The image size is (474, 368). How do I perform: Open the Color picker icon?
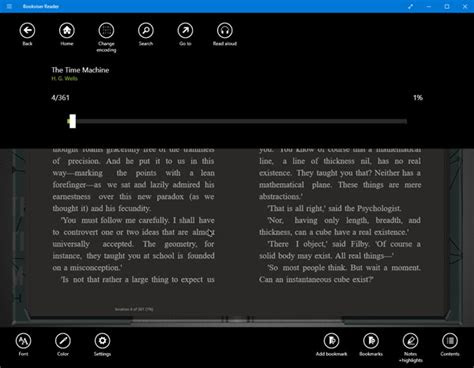[63, 341]
